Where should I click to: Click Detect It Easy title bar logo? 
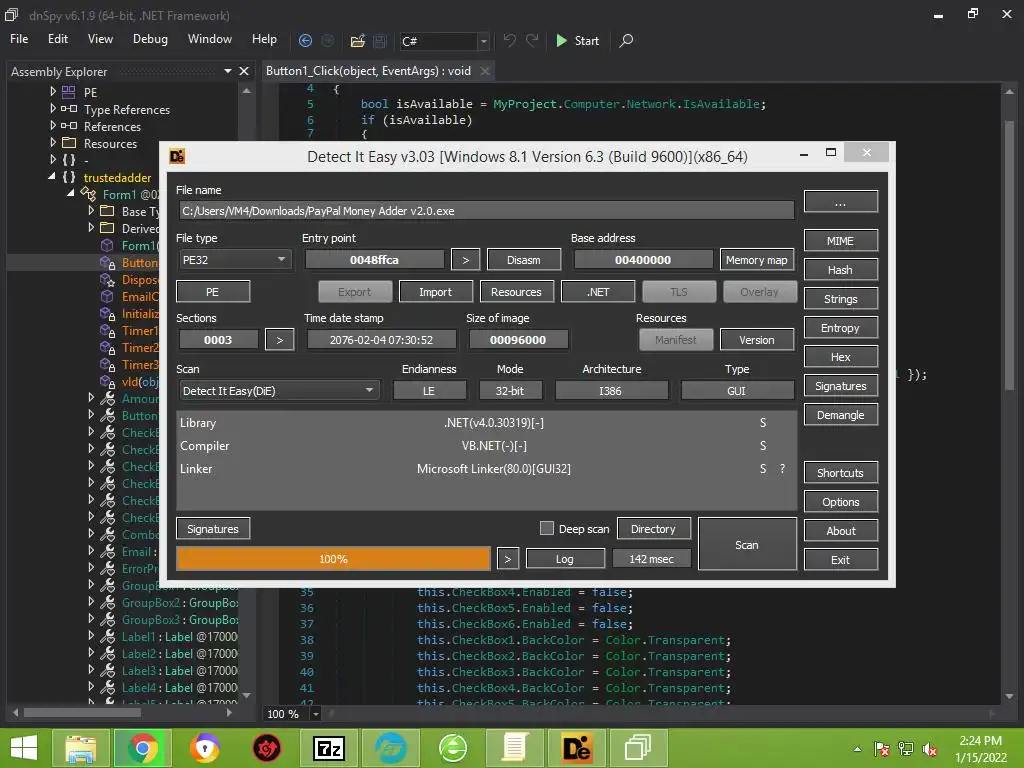coord(177,156)
